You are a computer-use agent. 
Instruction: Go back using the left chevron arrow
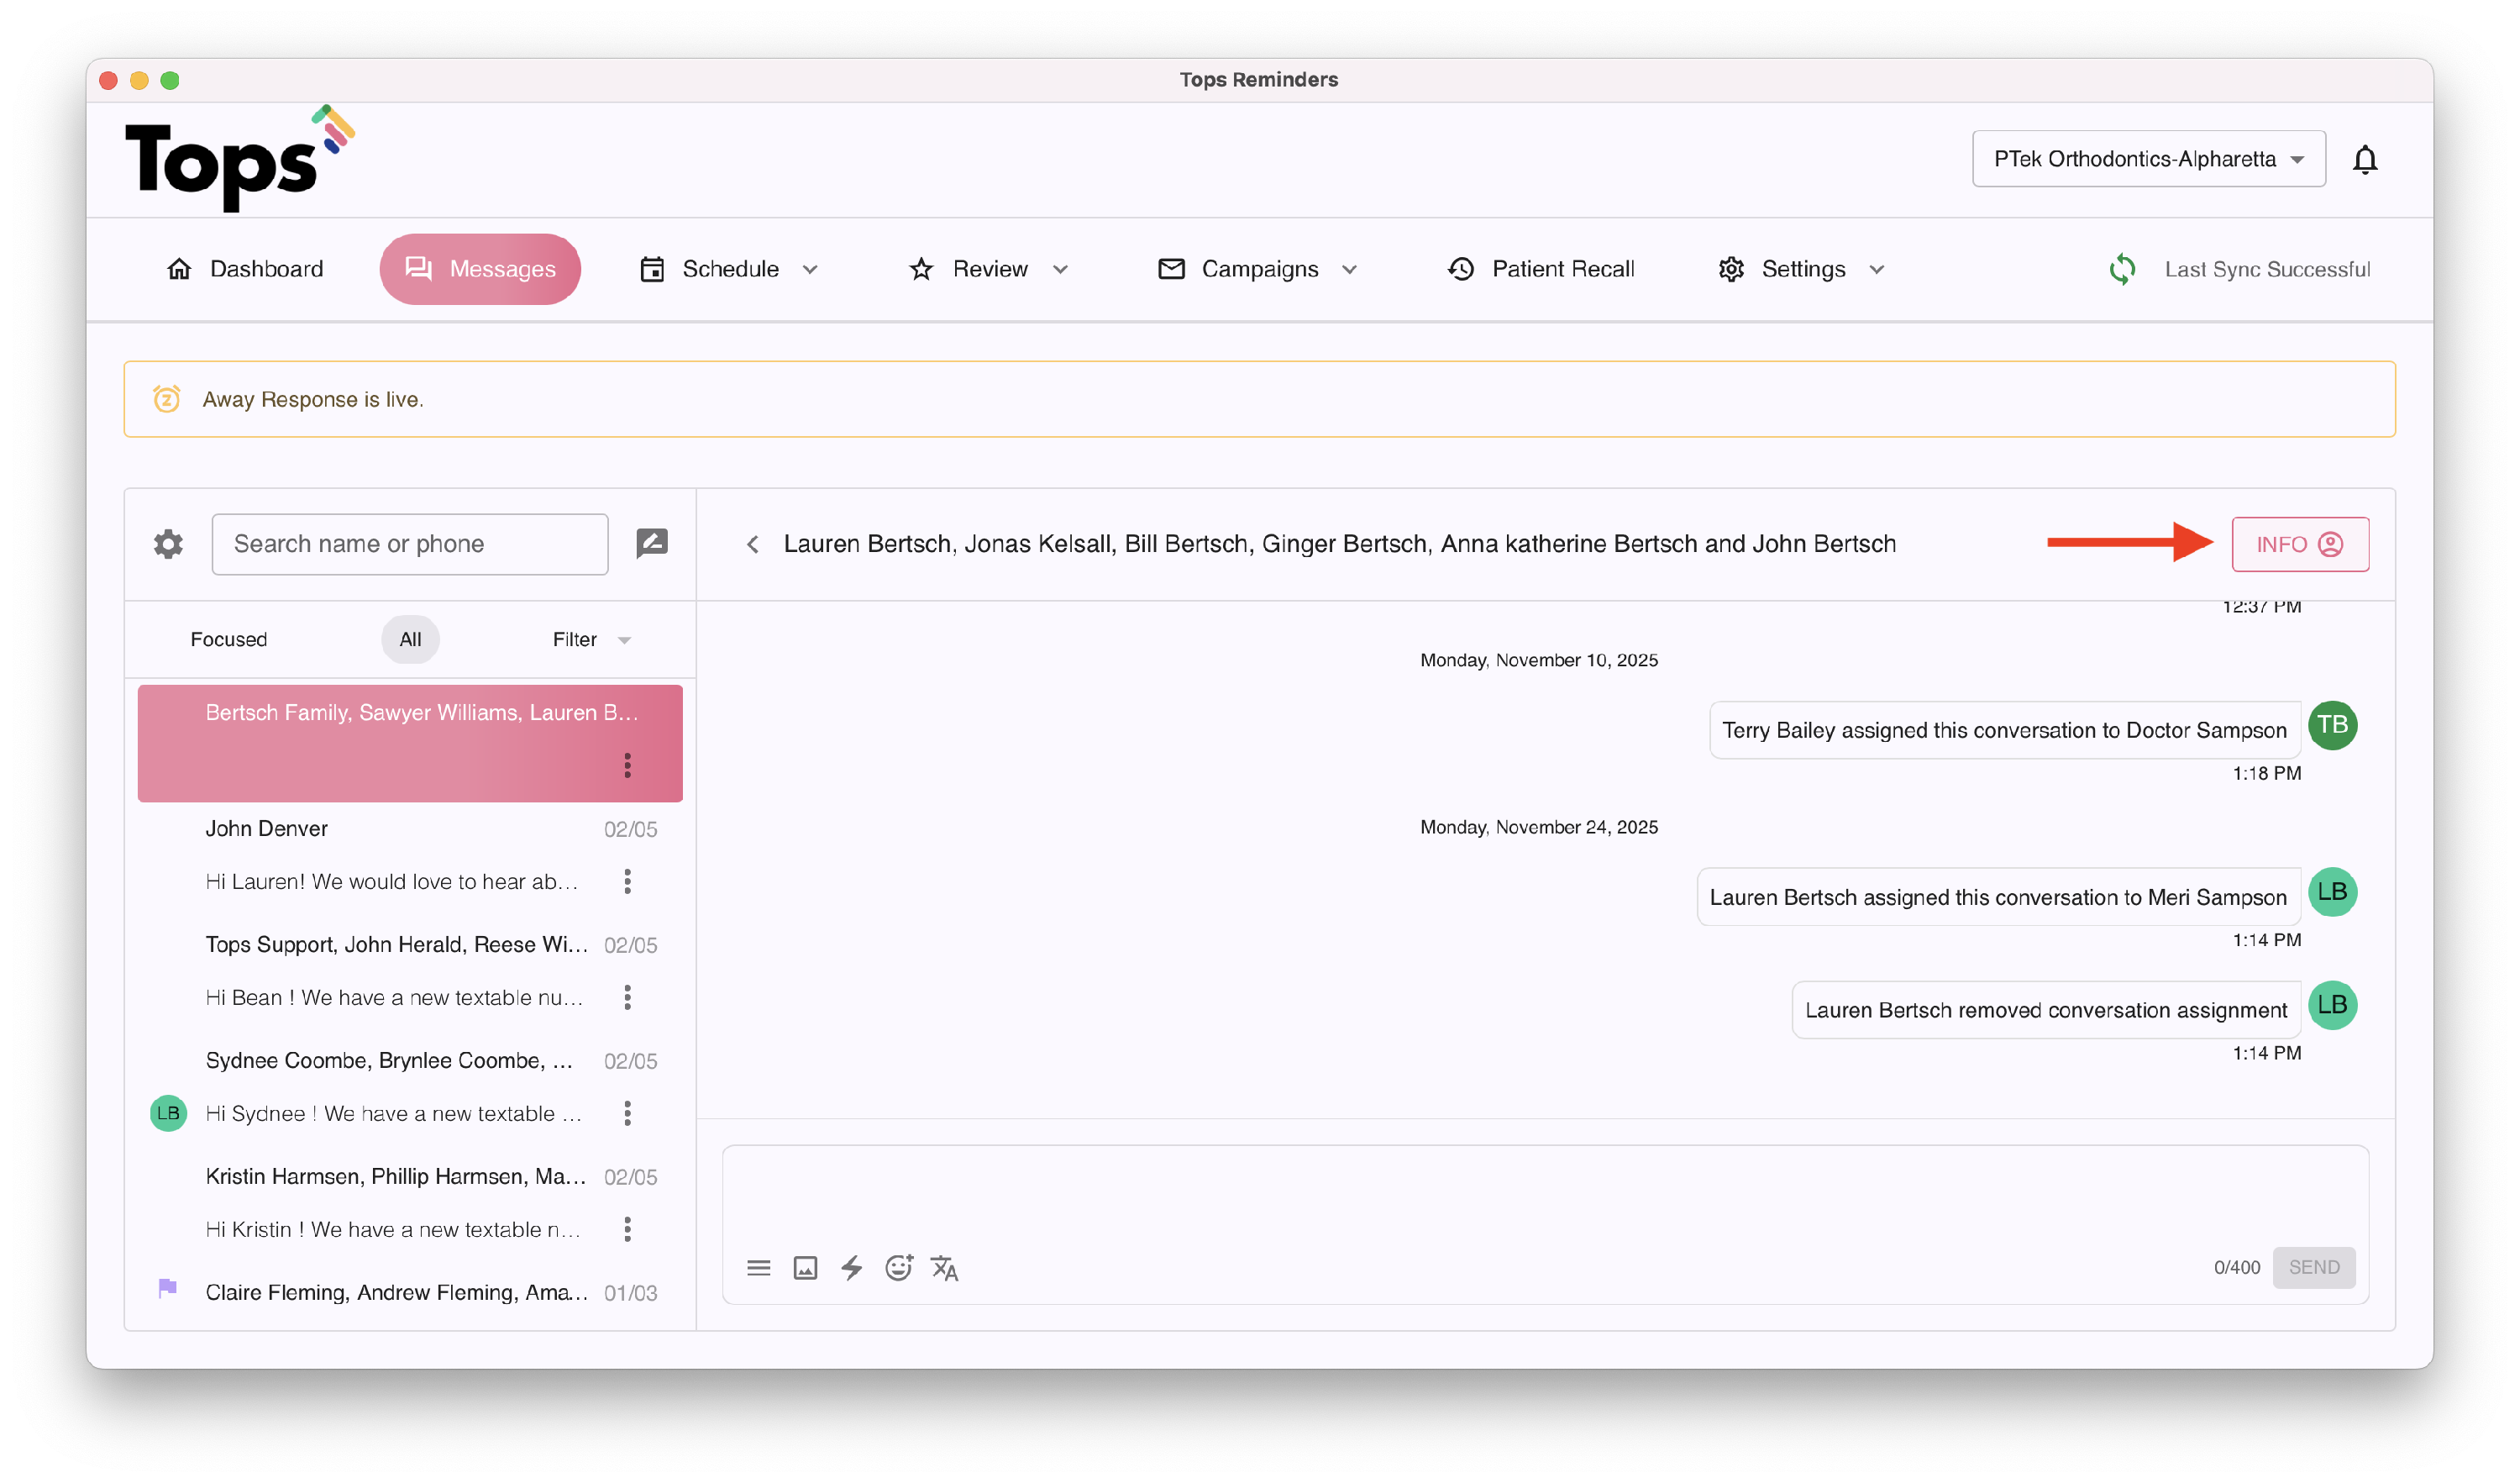coord(753,544)
